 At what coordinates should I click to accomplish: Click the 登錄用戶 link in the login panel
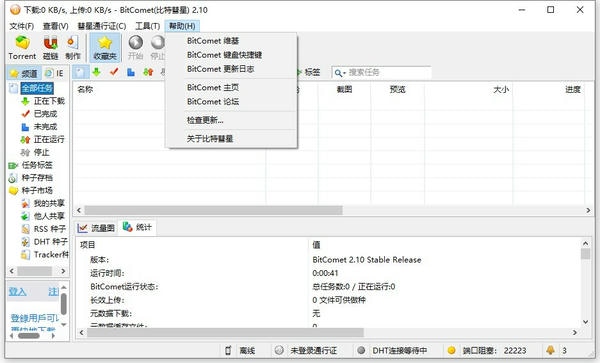click(34, 318)
